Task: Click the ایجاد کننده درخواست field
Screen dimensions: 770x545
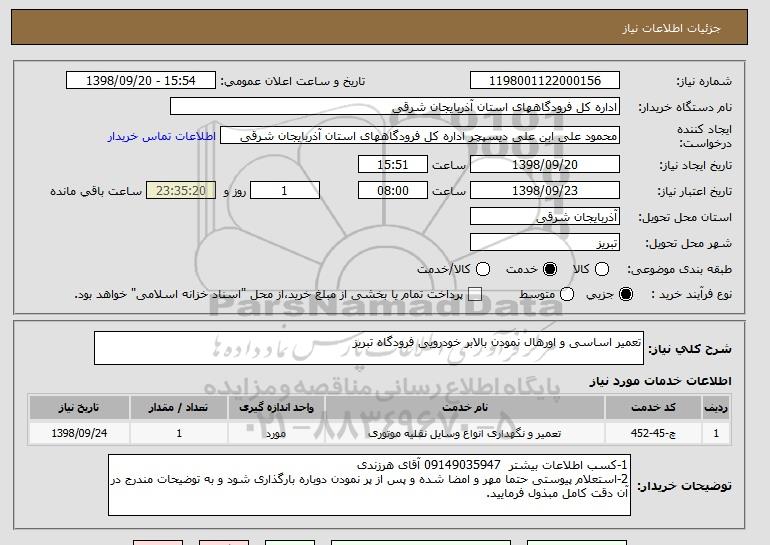Action: click(420, 136)
